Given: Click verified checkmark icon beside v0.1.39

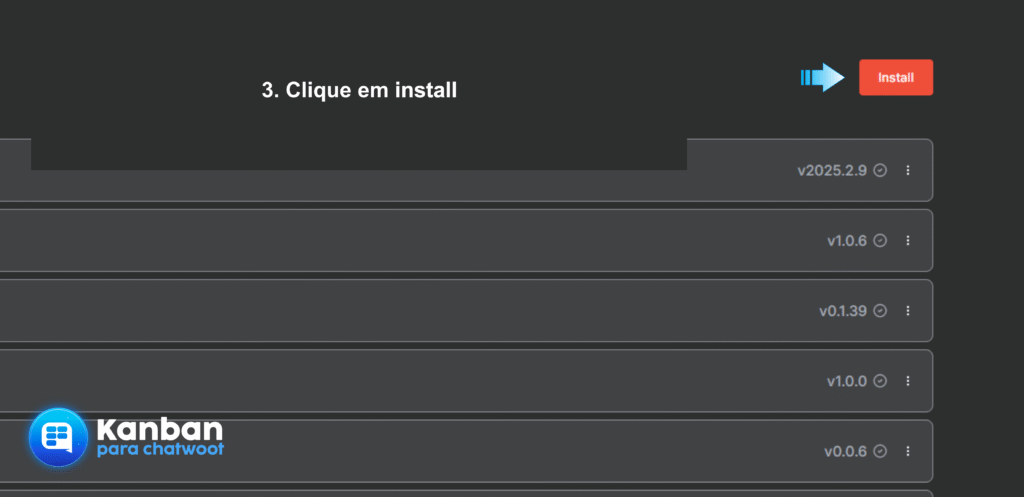Looking at the screenshot, I should click(880, 311).
